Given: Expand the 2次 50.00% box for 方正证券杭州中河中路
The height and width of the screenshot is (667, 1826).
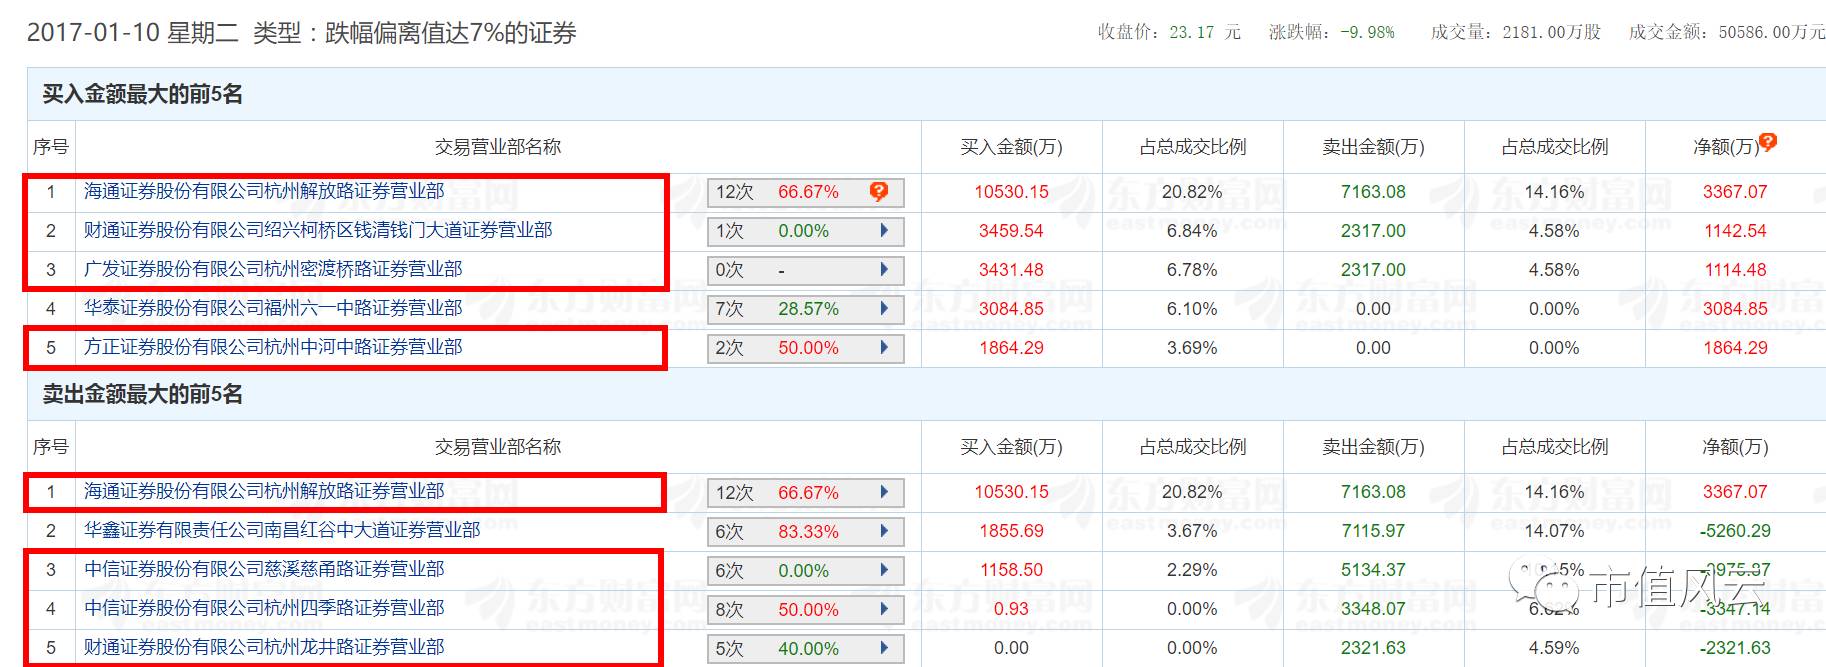Looking at the screenshot, I should (805, 348).
